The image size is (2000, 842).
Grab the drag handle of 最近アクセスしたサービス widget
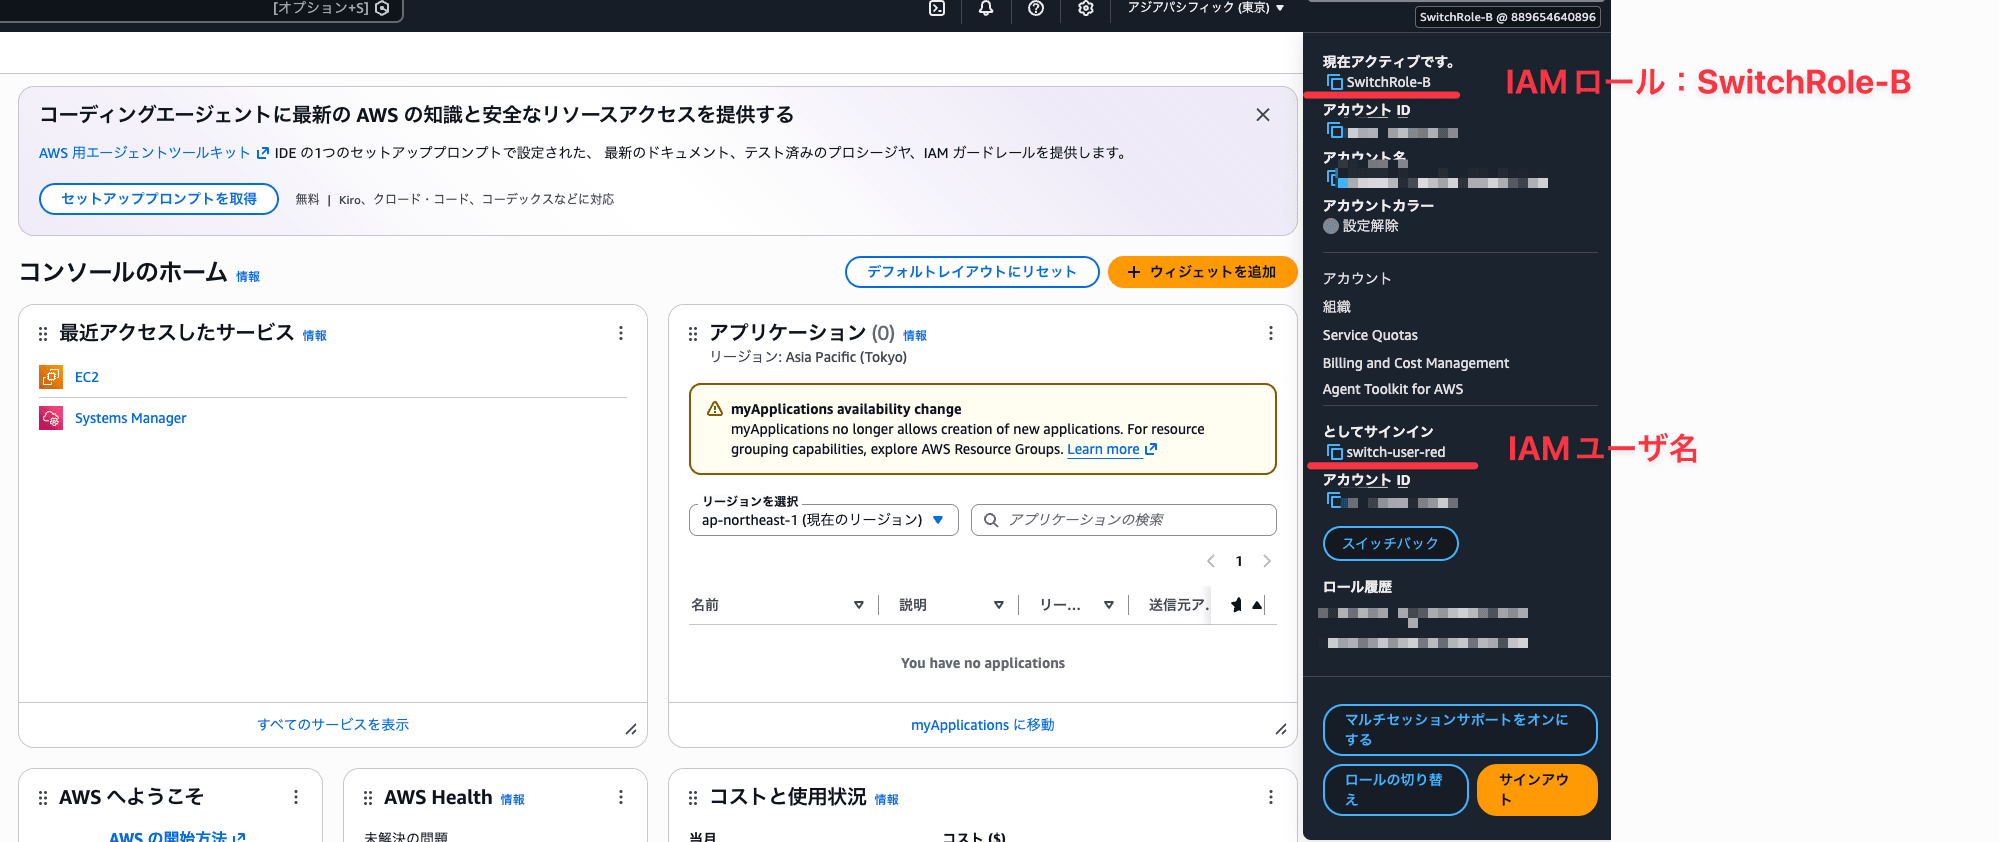click(x=43, y=334)
